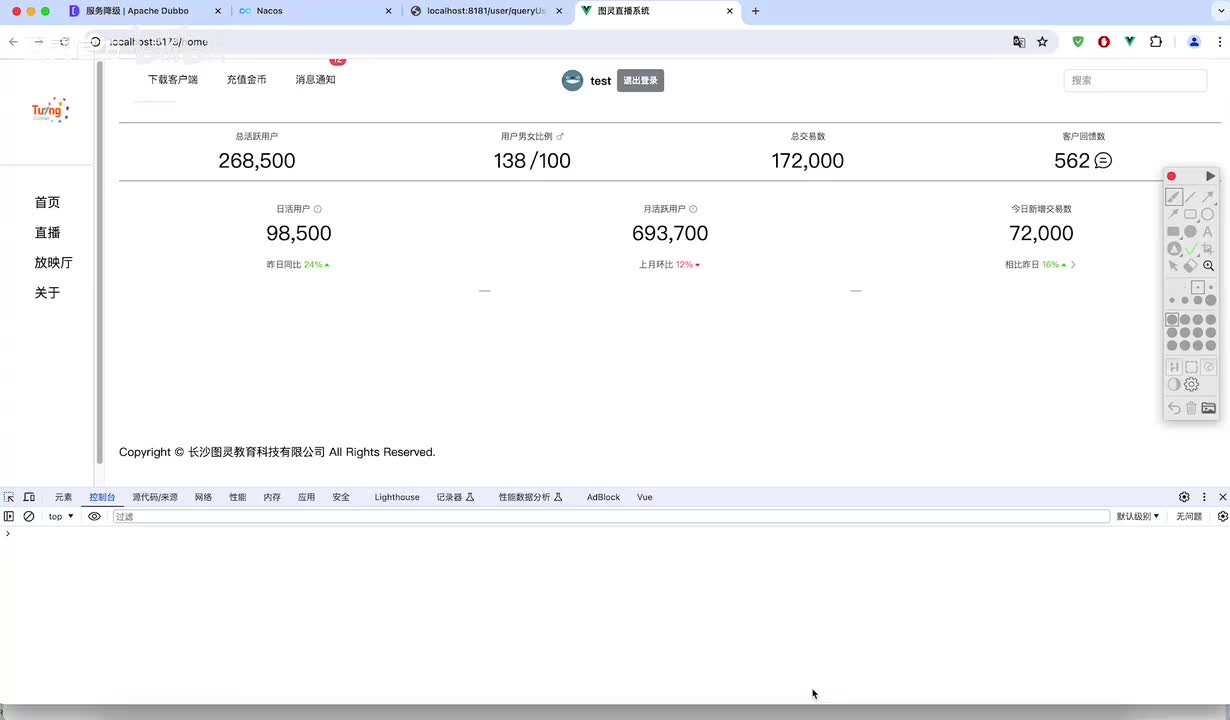Open the JavaScript context top dropdown
Viewport: 1230px width, 720px height.
point(61,516)
